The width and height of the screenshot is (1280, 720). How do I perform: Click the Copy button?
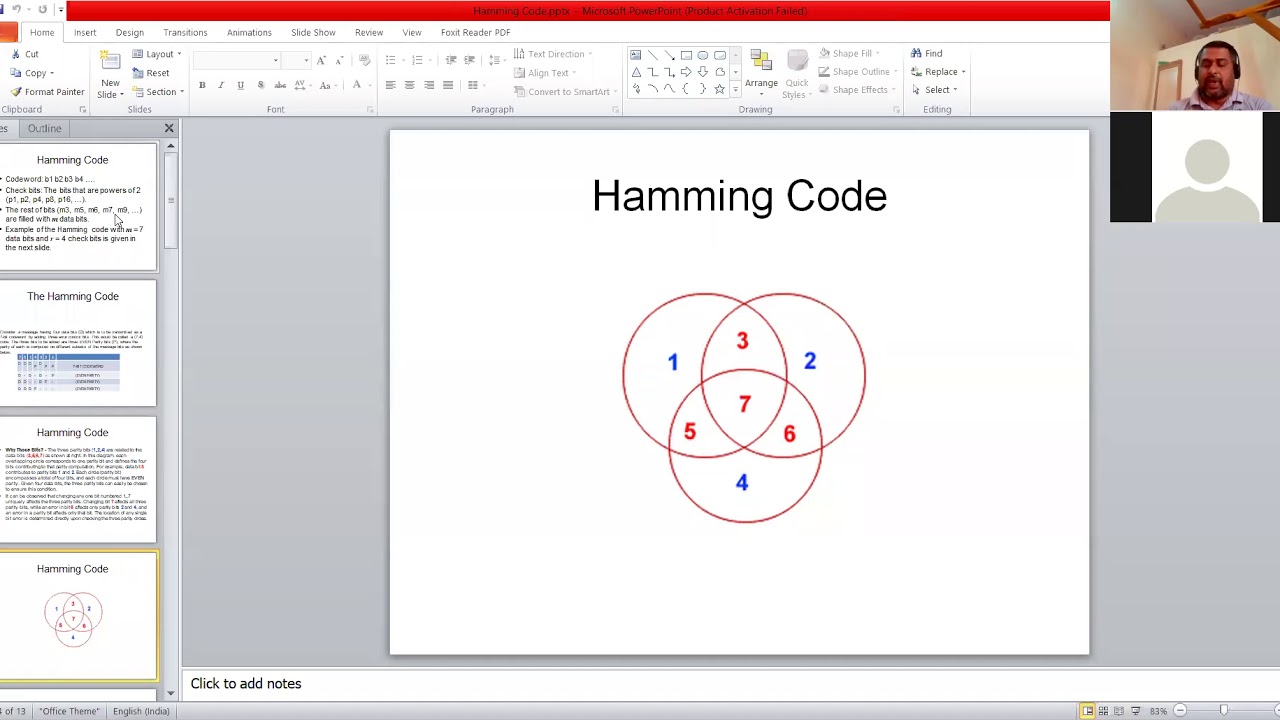pos(33,73)
